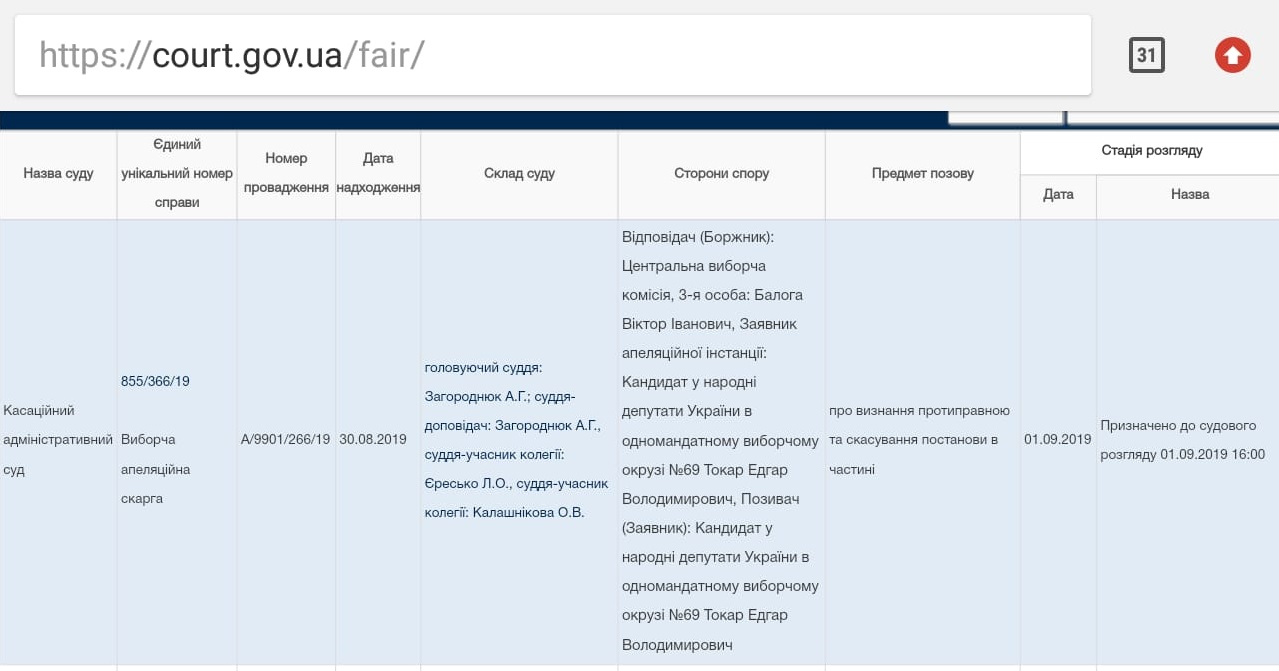Viewport: 1279px width, 671px height.
Task: Click the receipt date 30.08.2019
Action: pos(373,440)
